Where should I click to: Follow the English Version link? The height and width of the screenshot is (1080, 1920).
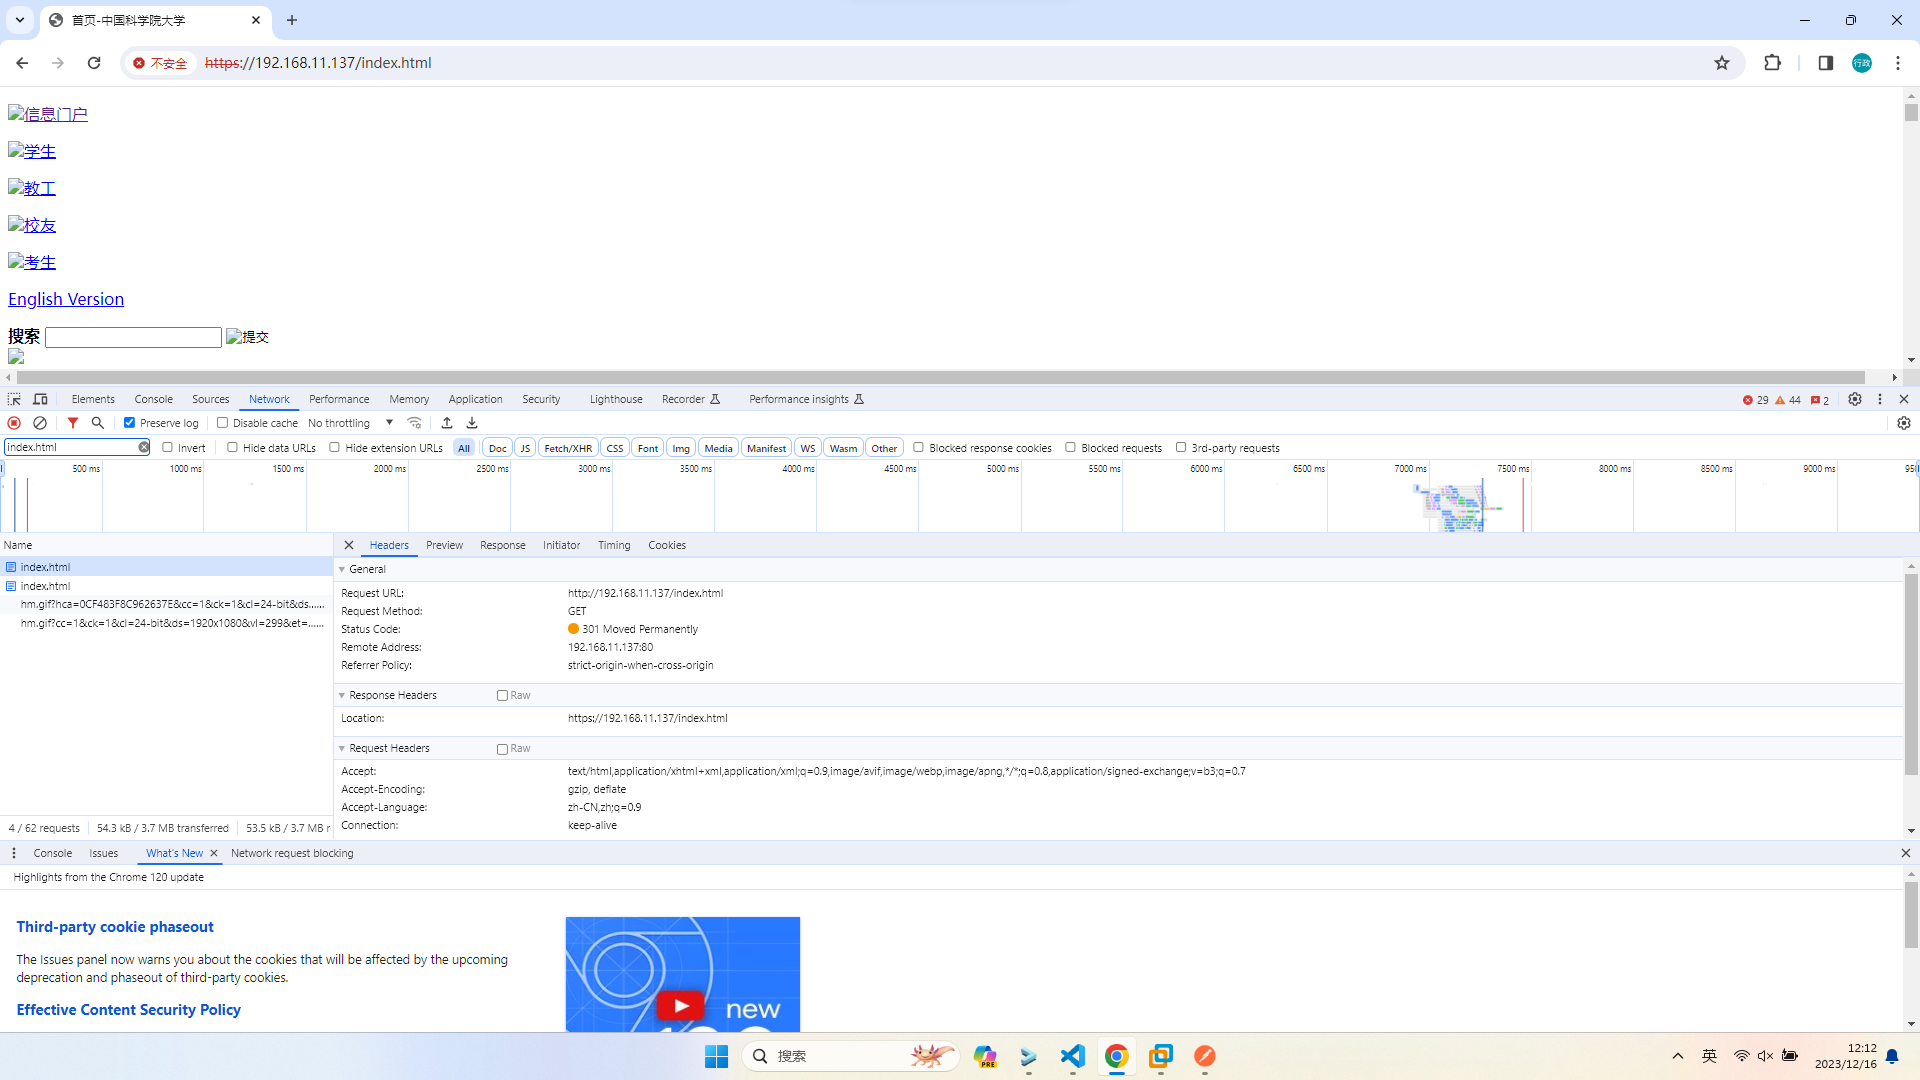coord(66,299)
